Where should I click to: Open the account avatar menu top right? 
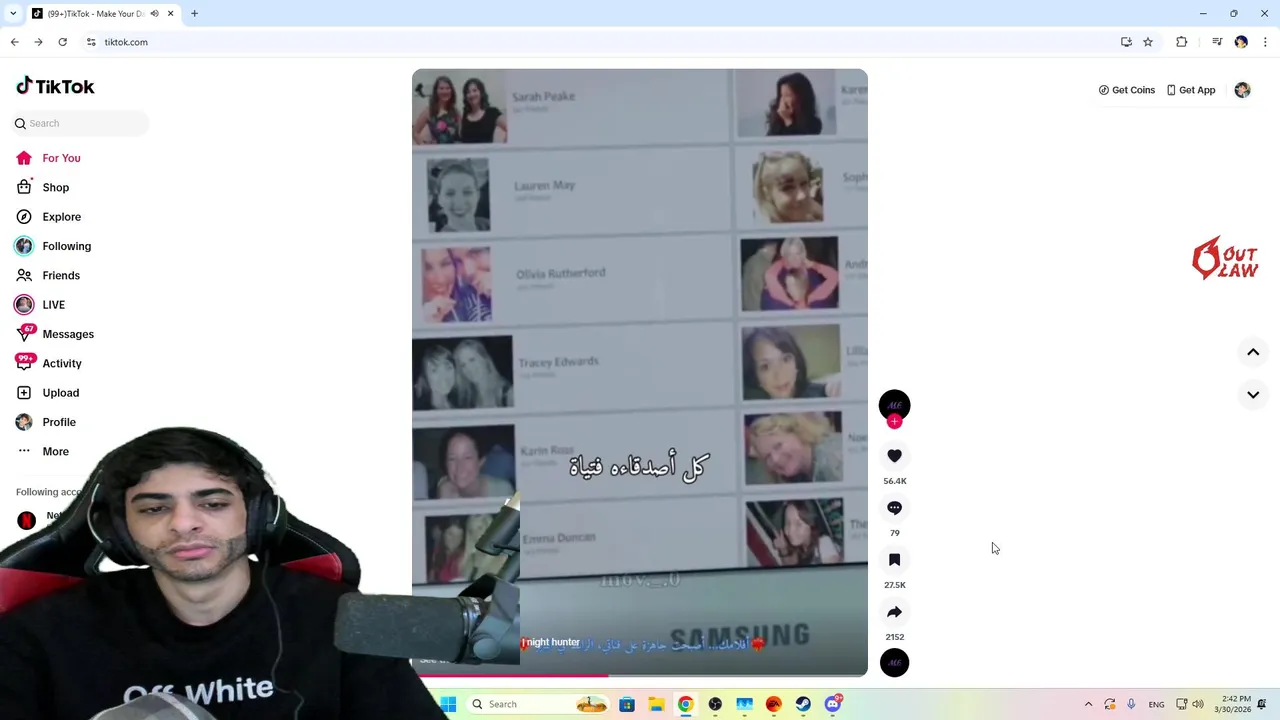1242,90
